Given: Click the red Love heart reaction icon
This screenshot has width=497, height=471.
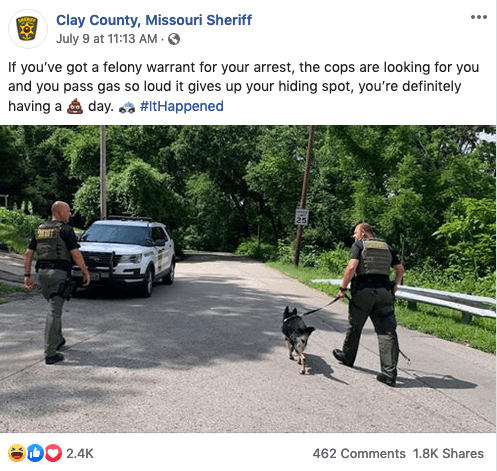Looking at the screenshot, I should point(53,453).
